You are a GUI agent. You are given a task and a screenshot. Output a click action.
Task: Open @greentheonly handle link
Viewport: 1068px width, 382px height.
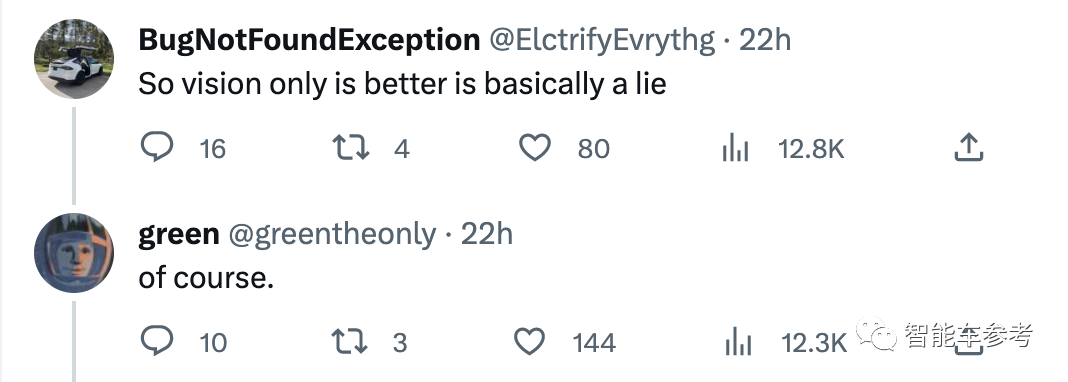(332, 235)
